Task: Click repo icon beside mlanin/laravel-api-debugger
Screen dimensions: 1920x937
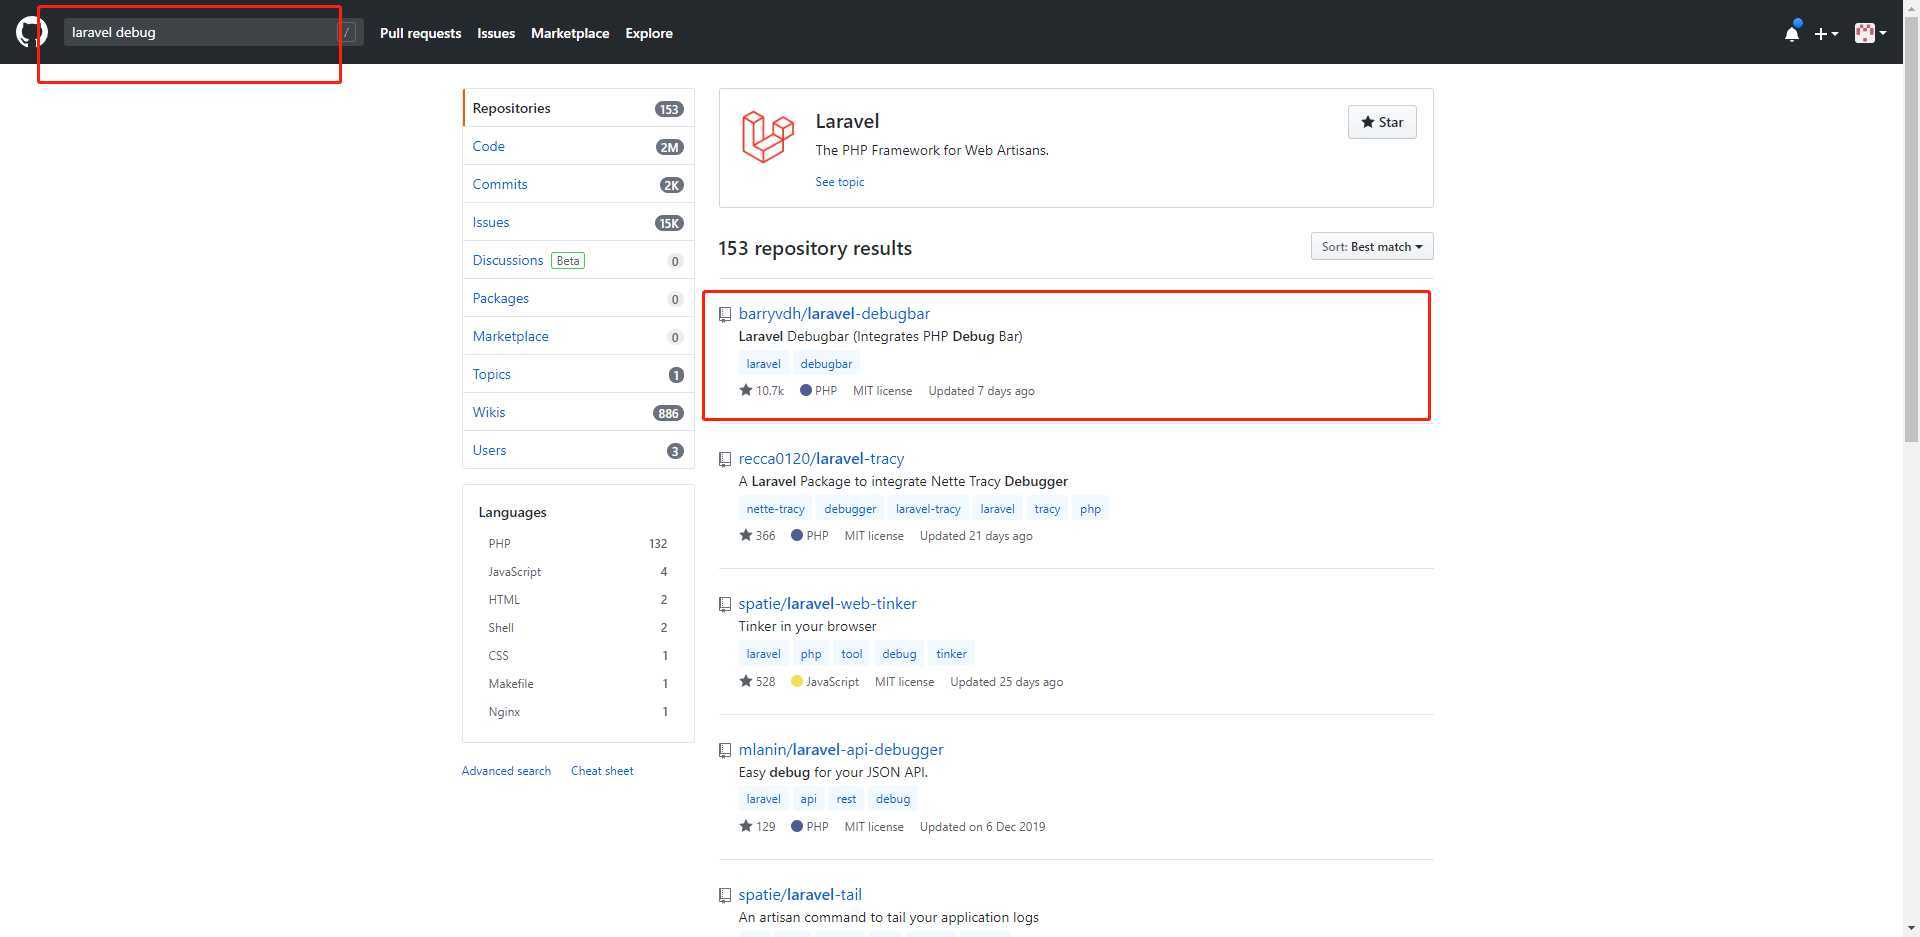Action: (725, 750)
